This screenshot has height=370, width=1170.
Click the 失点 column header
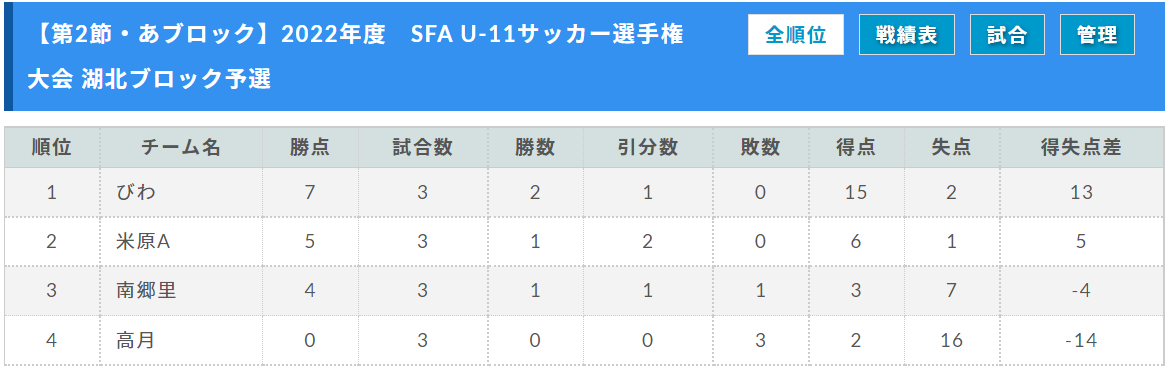tap(951, 148)
